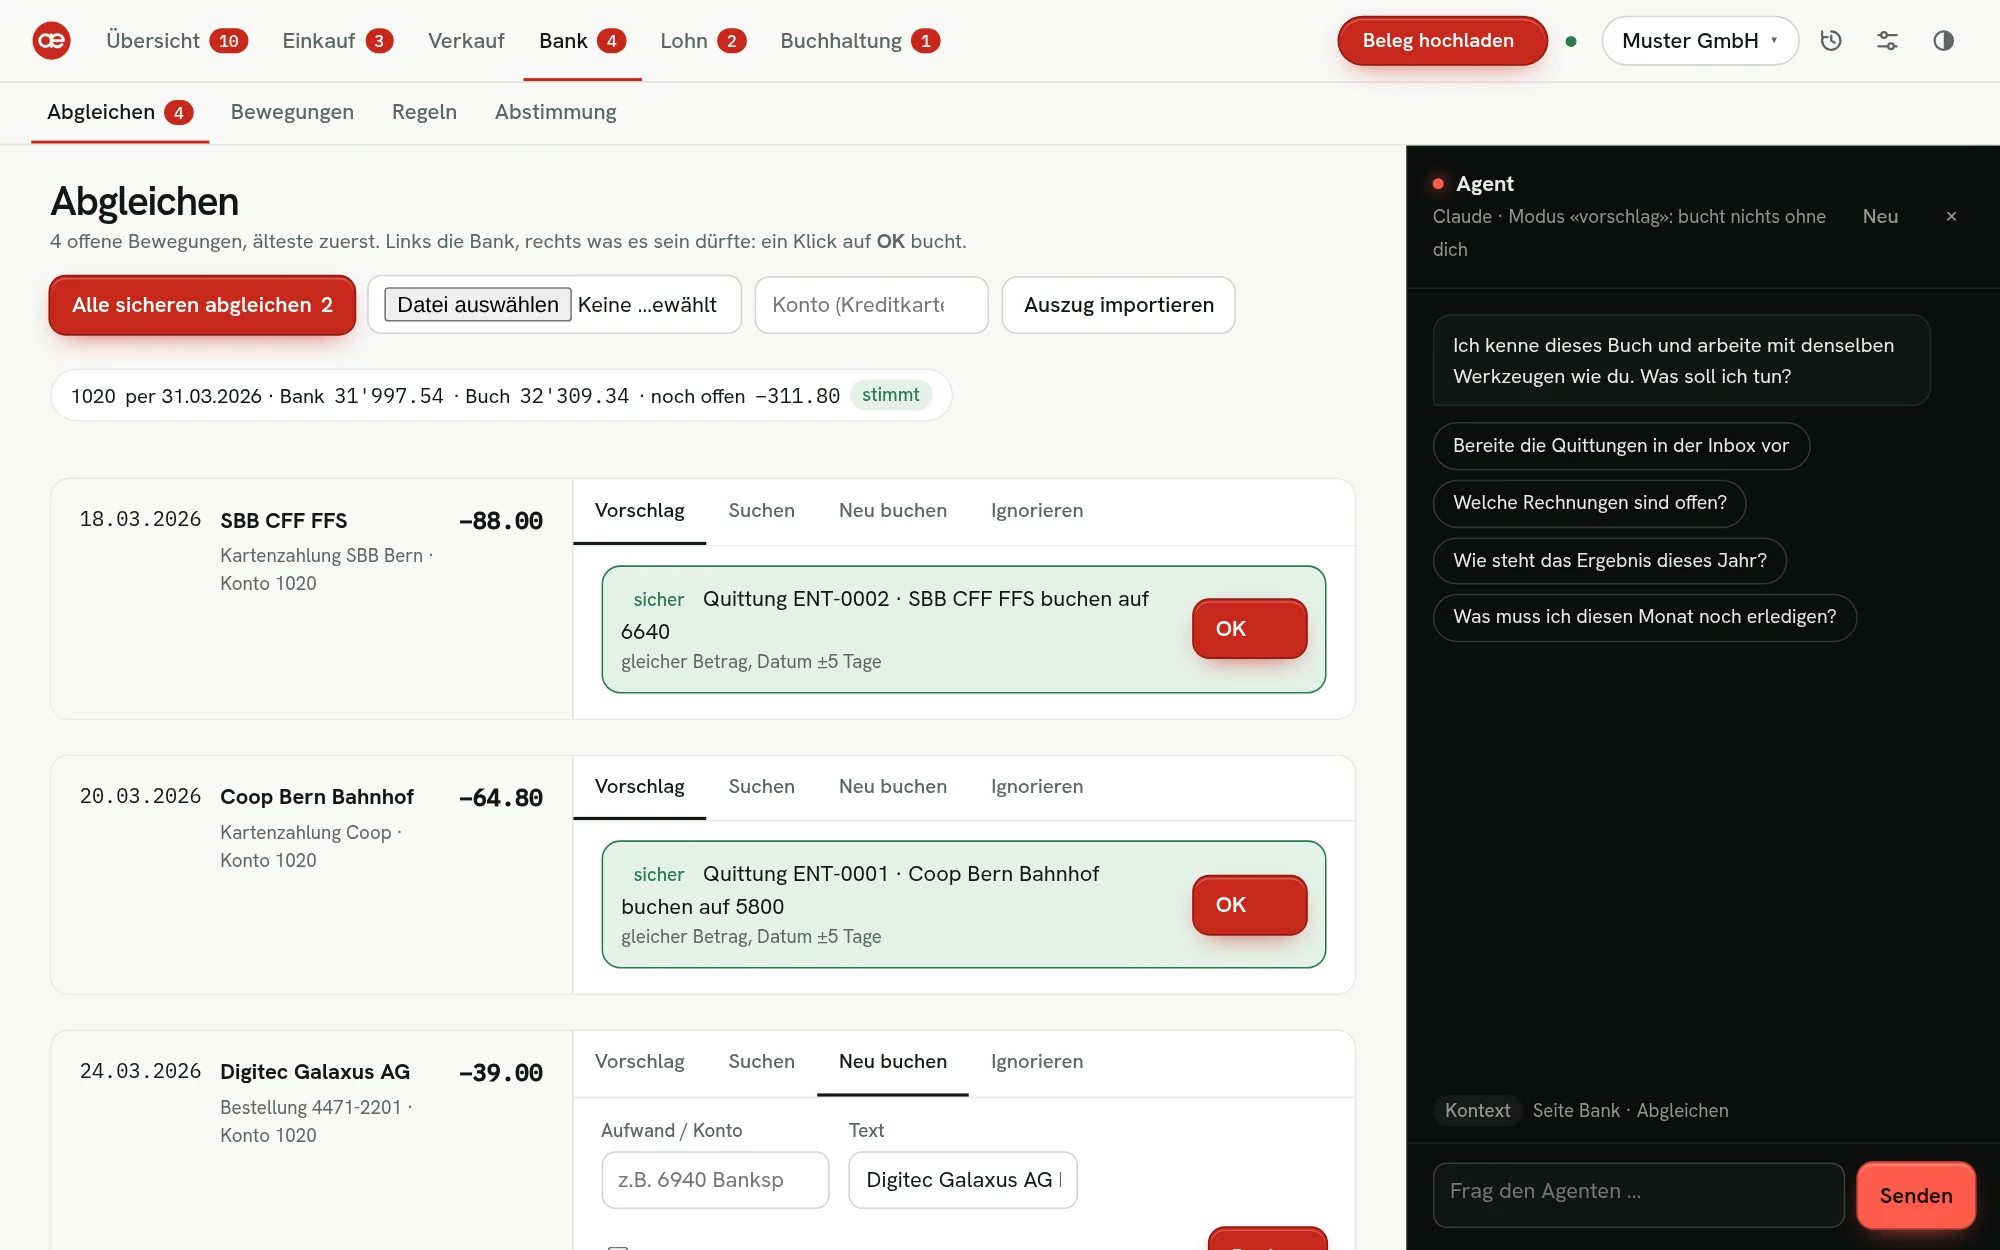Select Ignorieren tab in Digitec Galaxus row
This screenshot has height=1250, width=2000.
click(x=1037, y=1062)
